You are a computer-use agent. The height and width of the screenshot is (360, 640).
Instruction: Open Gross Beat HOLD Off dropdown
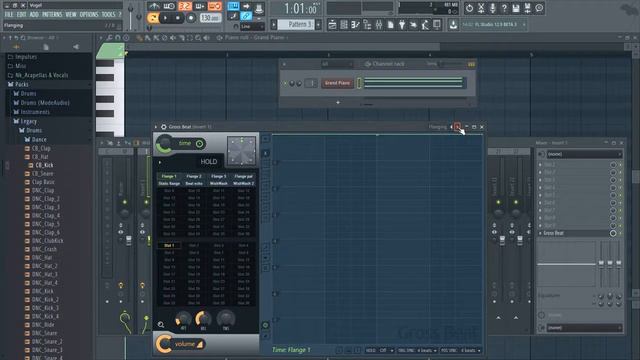[x=380, y=350]
